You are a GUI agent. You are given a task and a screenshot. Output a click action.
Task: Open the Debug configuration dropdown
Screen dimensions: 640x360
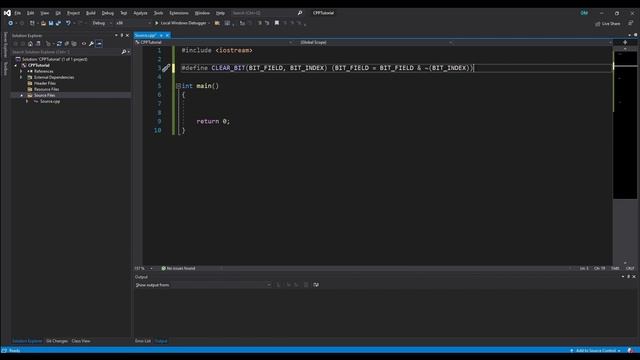click(x=101, y=23)
